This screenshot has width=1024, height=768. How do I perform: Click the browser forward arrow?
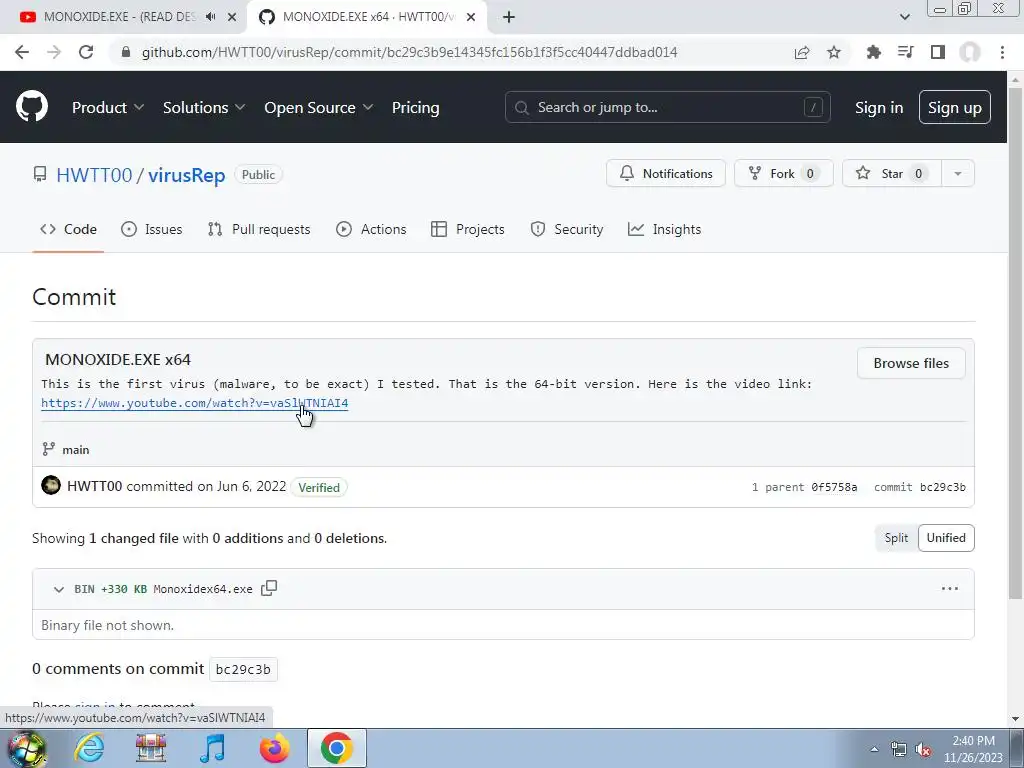coord(54,52)
